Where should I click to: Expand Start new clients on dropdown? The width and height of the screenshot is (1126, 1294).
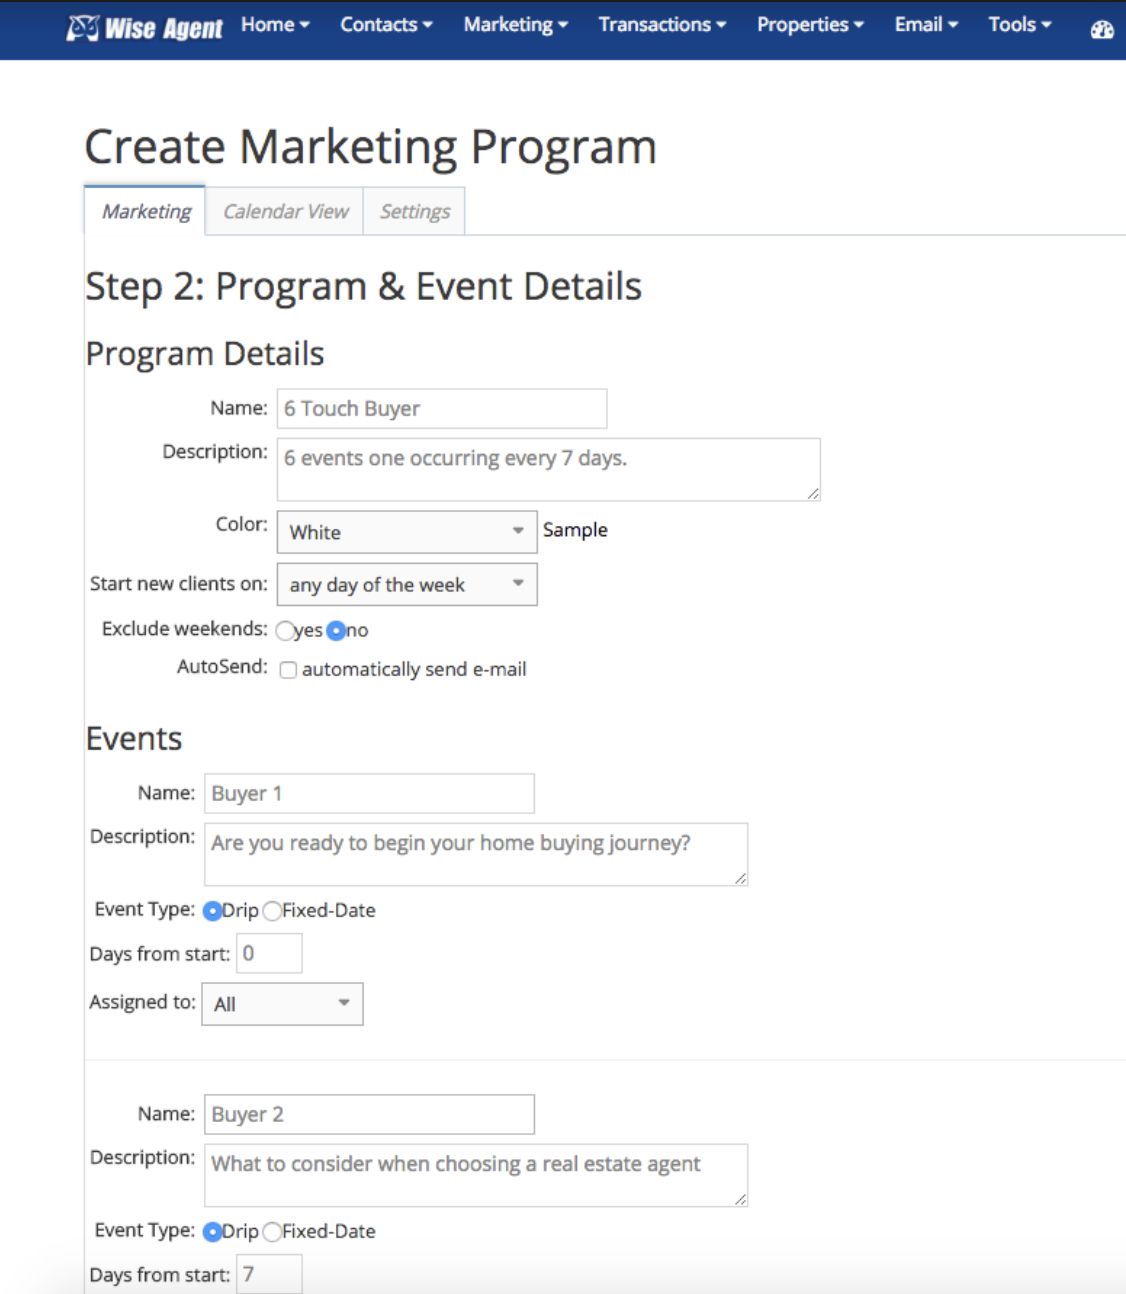point(406,585)
